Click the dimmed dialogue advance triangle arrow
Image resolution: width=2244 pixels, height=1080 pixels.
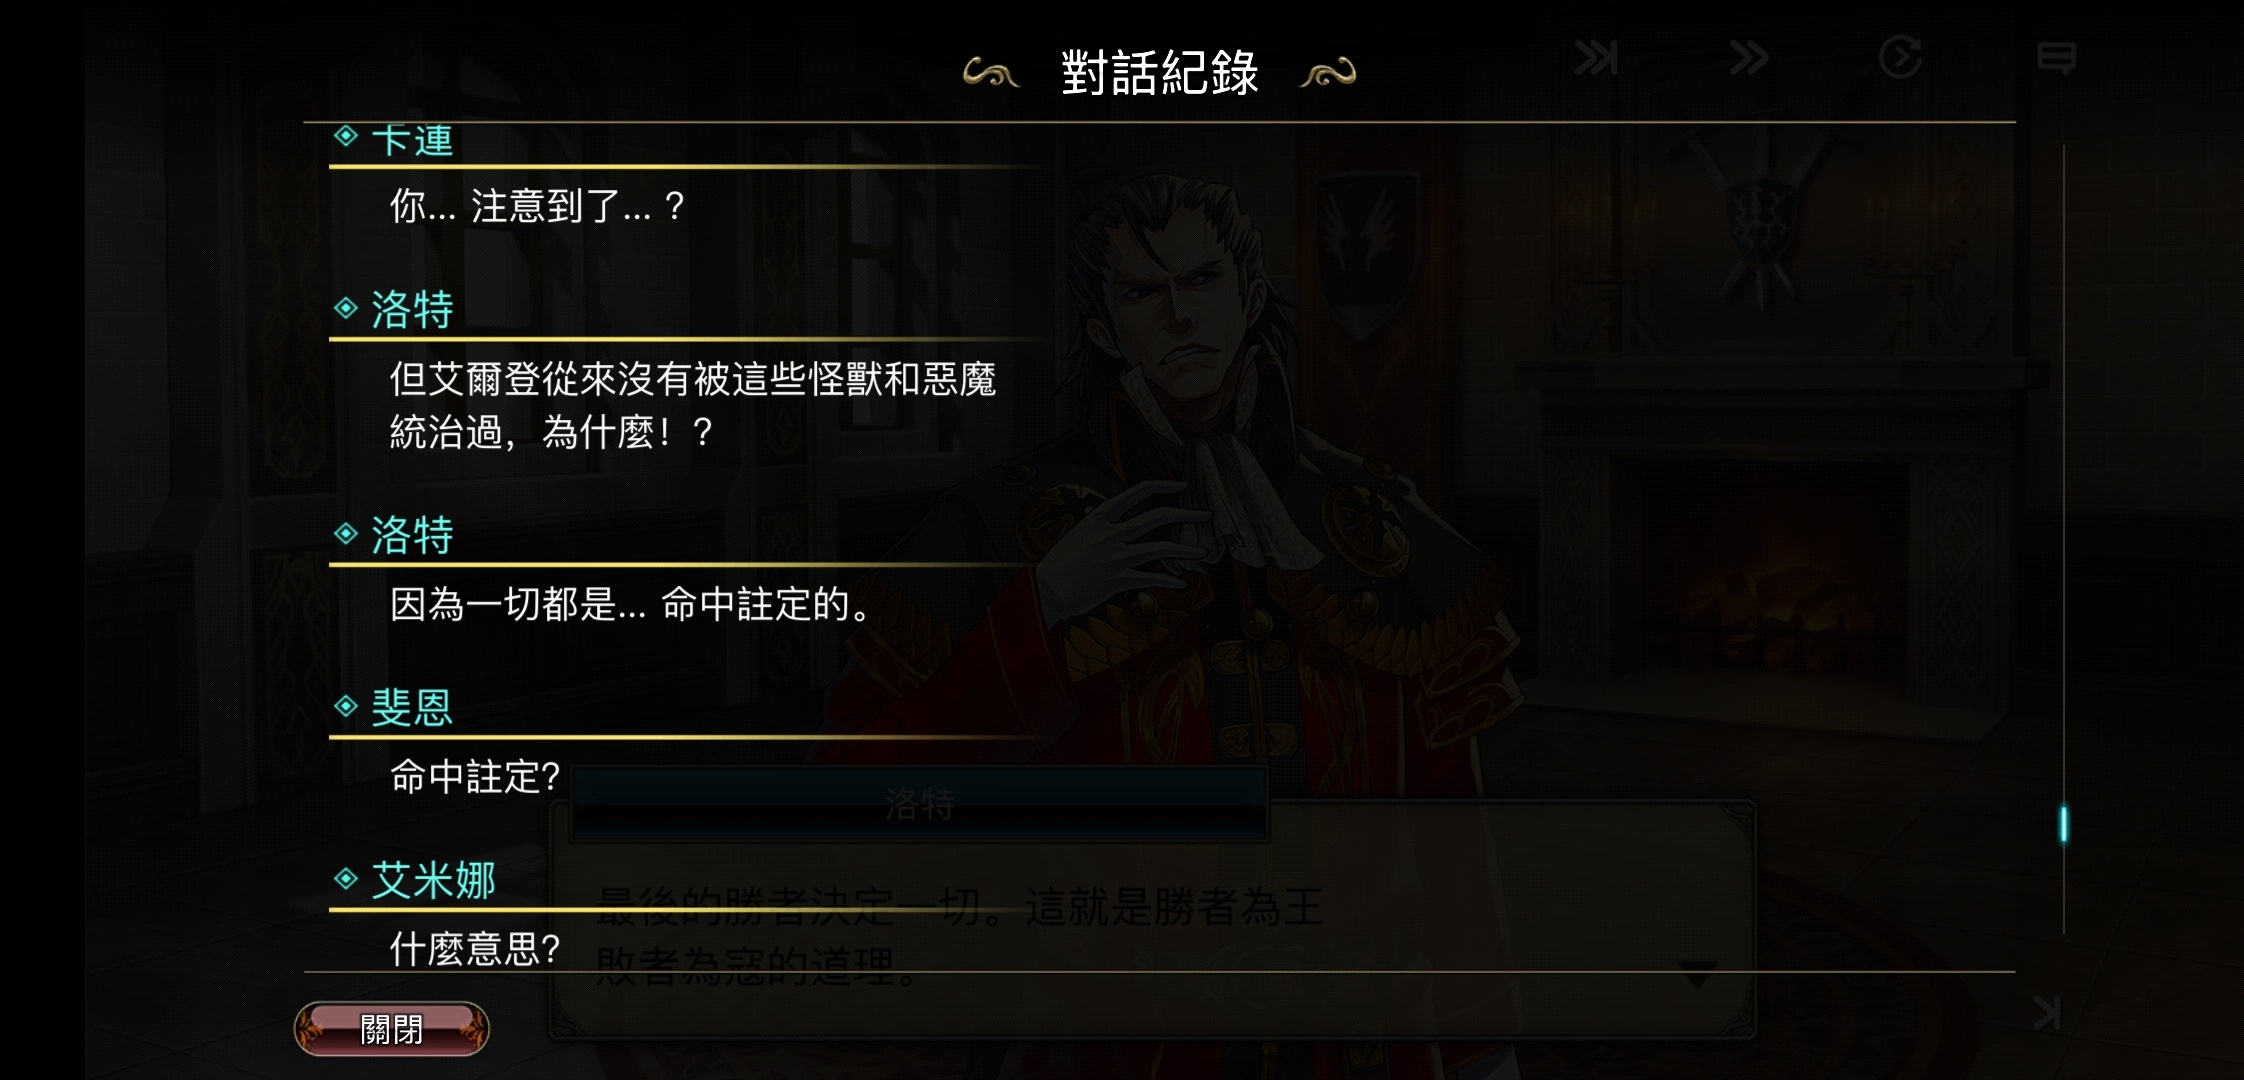1697,974
